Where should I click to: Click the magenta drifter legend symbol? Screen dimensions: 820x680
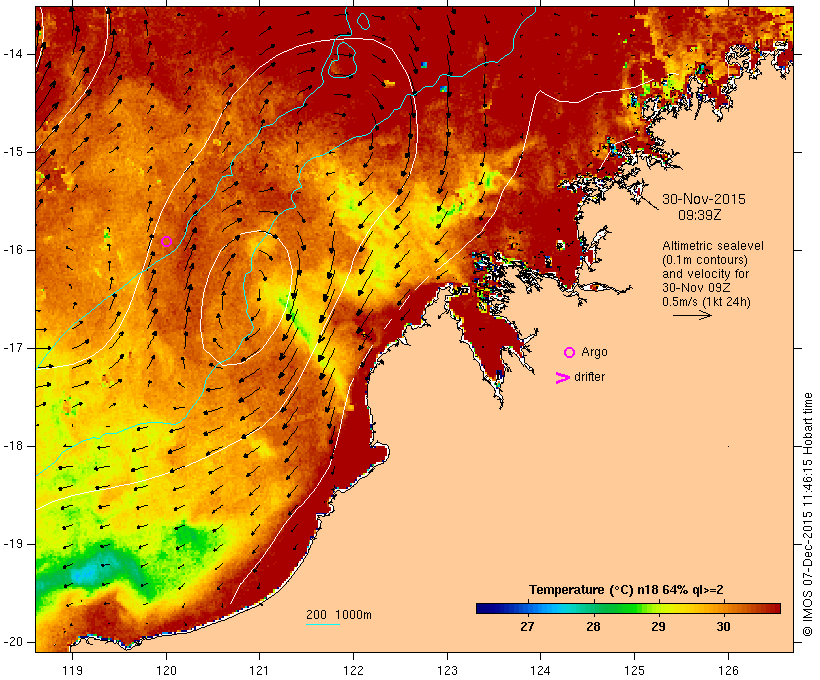(x=562, y=378)
